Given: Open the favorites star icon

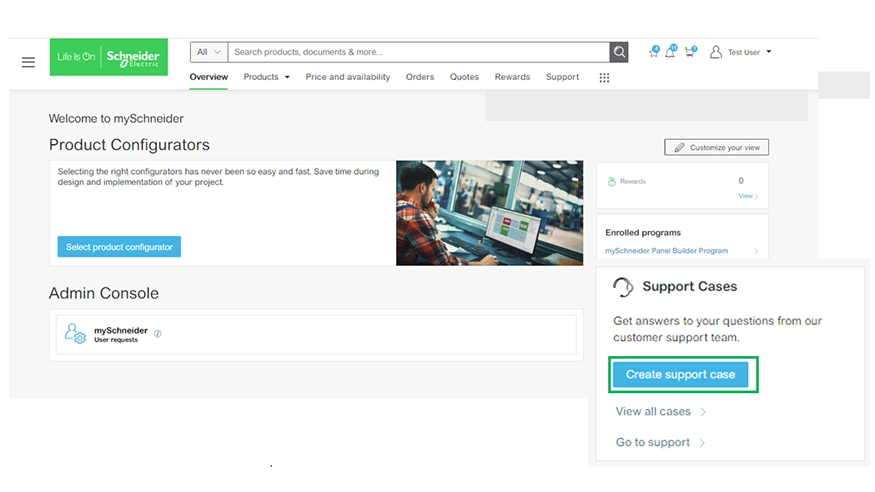Looking at the screenshot, I should (653, 52).
